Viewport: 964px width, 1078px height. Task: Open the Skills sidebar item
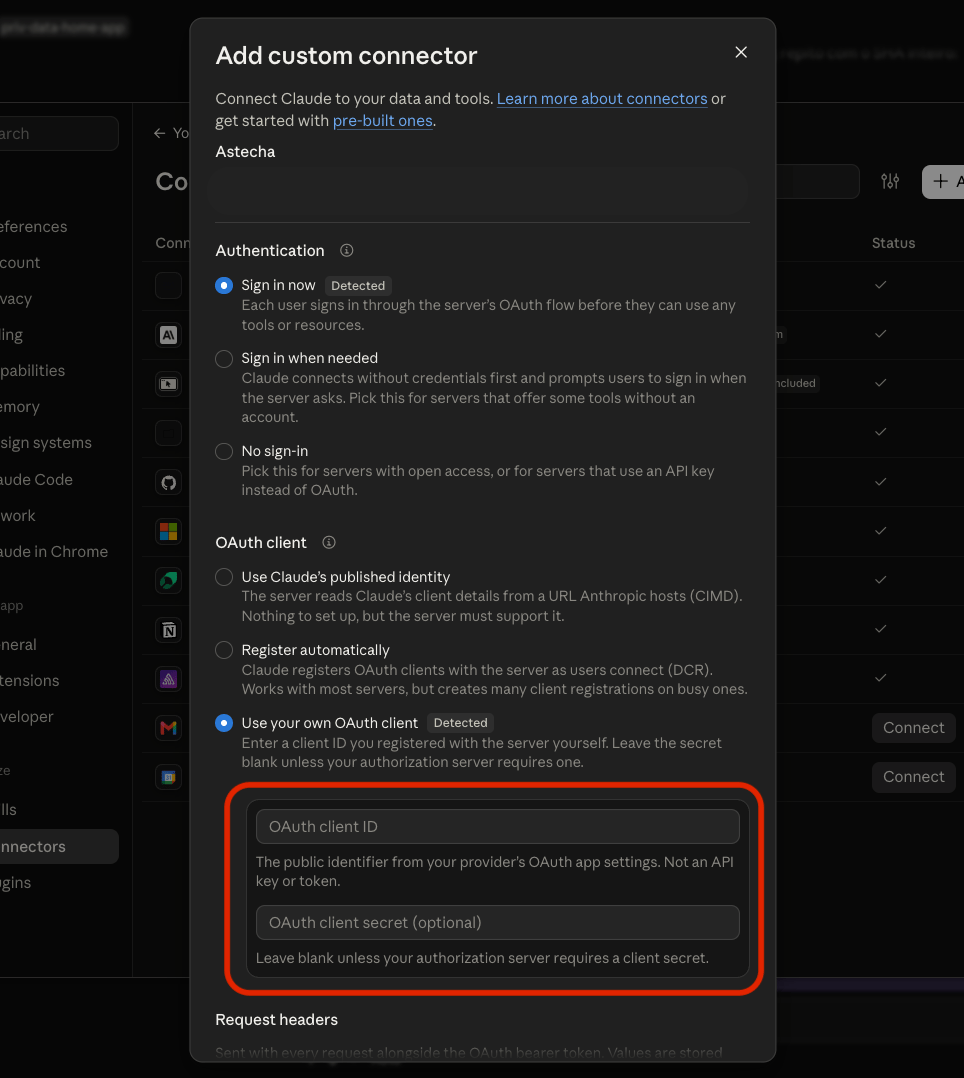(x=8, y=810)
